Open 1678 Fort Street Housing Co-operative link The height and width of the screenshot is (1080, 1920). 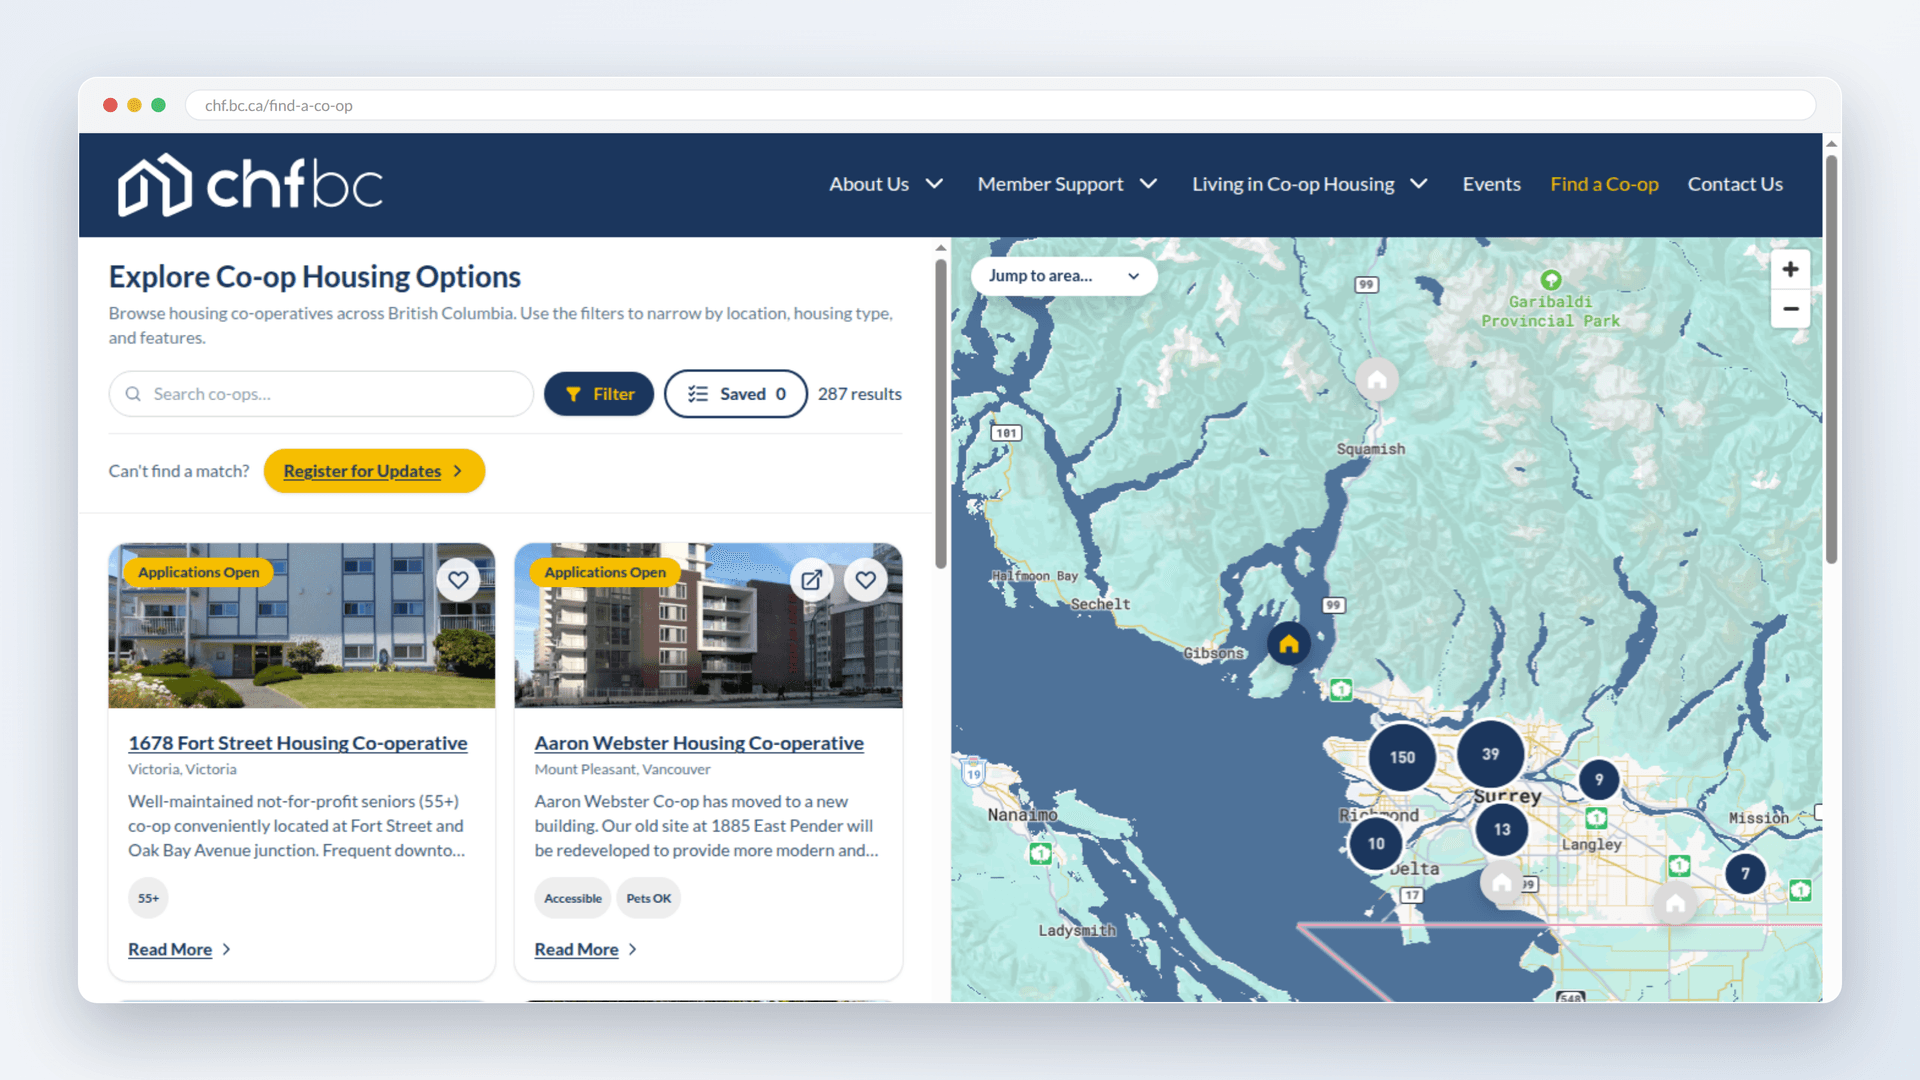coord(298,743)
